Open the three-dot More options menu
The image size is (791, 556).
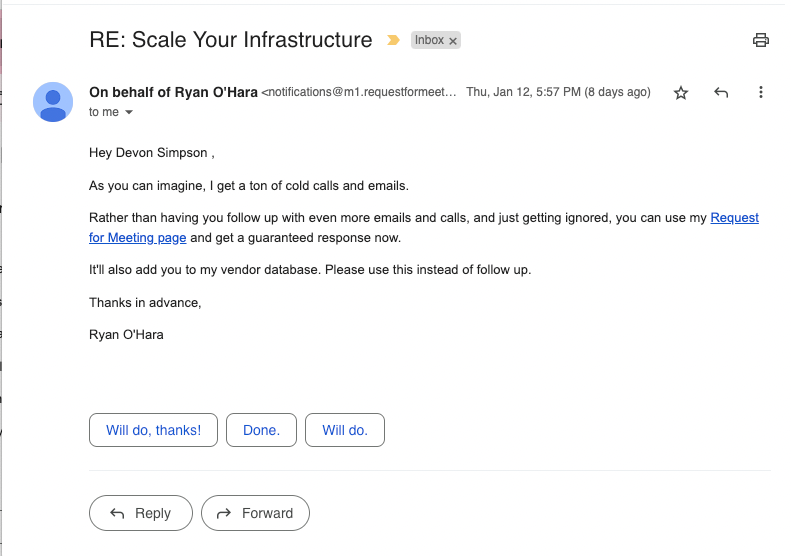coord(761,93)
